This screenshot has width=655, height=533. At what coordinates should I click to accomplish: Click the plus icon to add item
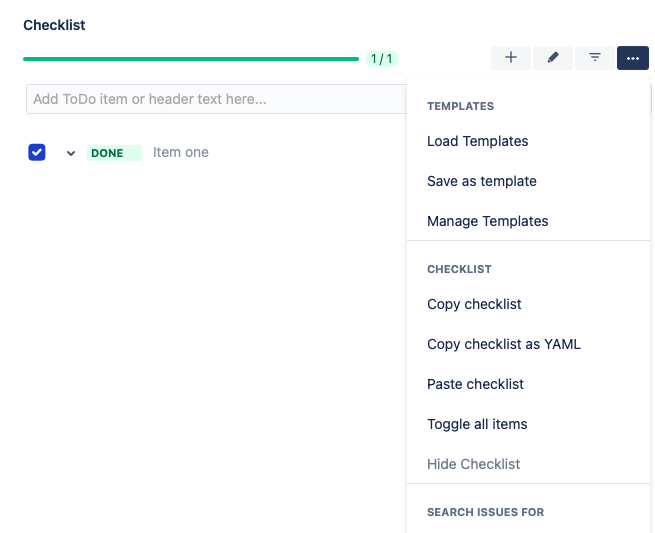(511, 58)
